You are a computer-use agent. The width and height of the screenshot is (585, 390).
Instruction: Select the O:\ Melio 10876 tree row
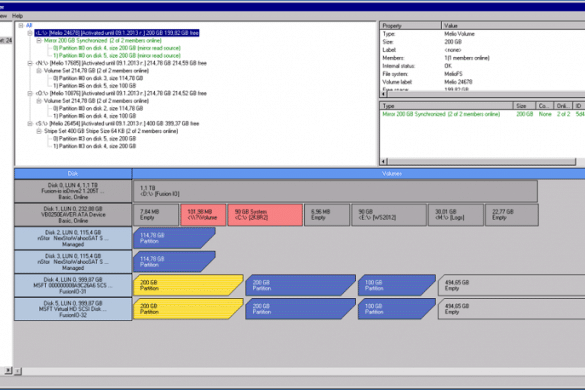coord(121,93)
